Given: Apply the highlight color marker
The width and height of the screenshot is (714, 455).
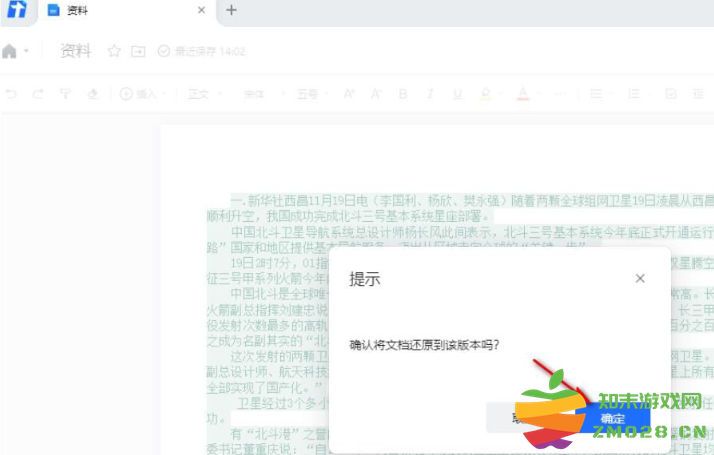Looking at the screenshot, I should 485,94.
